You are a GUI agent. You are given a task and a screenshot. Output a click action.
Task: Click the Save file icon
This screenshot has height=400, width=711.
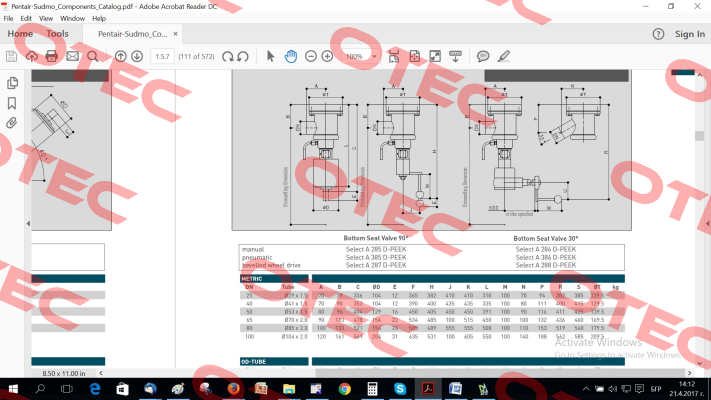tap(11, 56)
